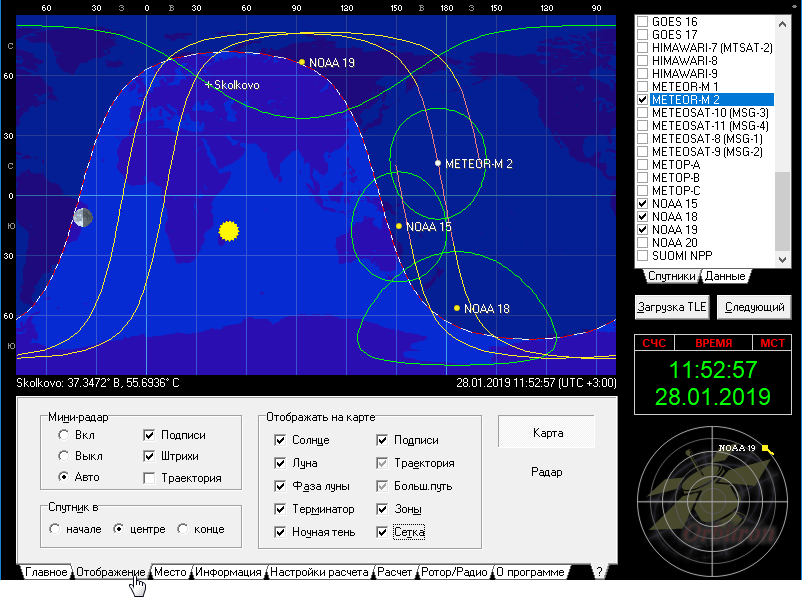
Task: Click the NOAA 15 satellite dot on map
Action: coord(399,226)
